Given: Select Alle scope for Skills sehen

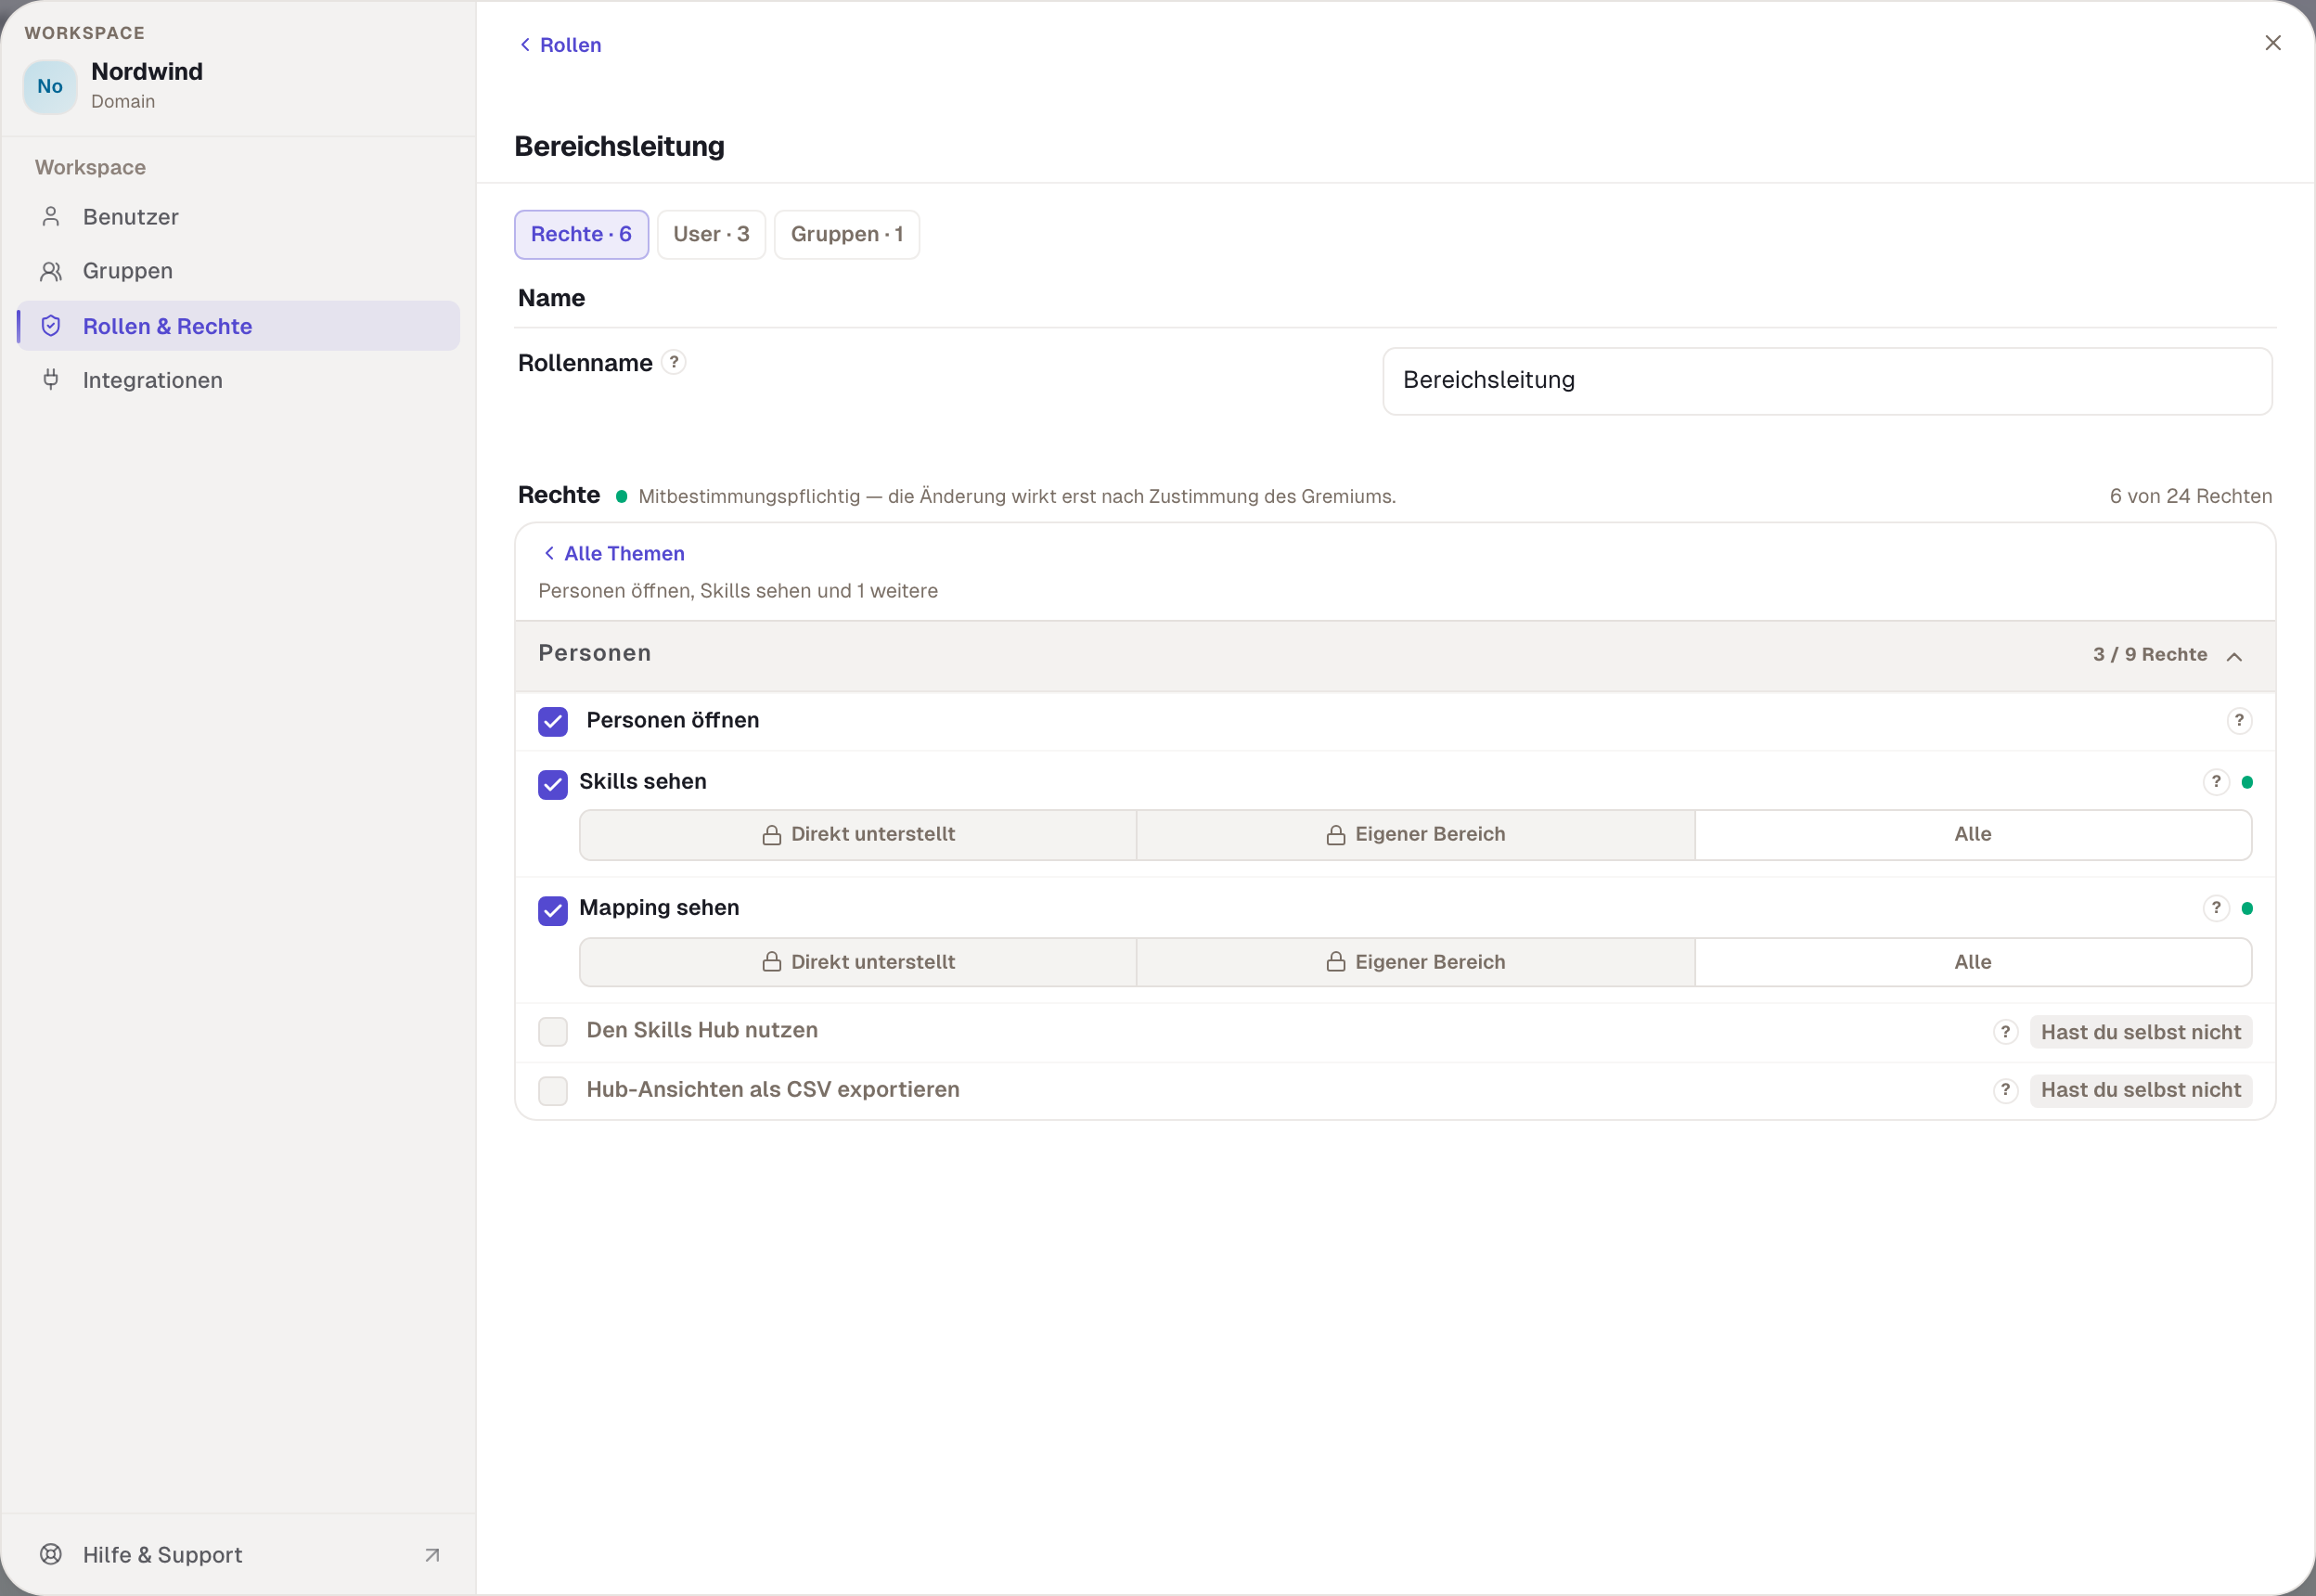Looking at the screenshot, I should click(1972, 835).
